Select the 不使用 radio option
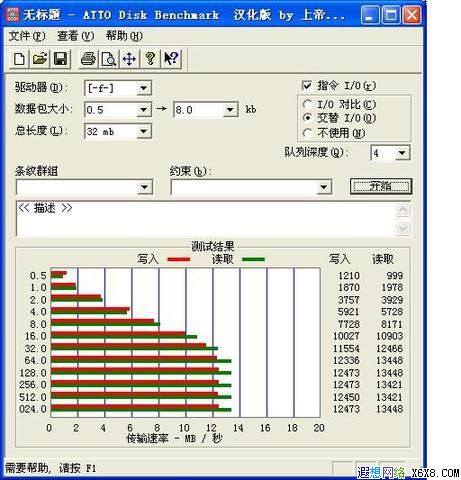The image size is (461, 480). (x=307, y=133)
